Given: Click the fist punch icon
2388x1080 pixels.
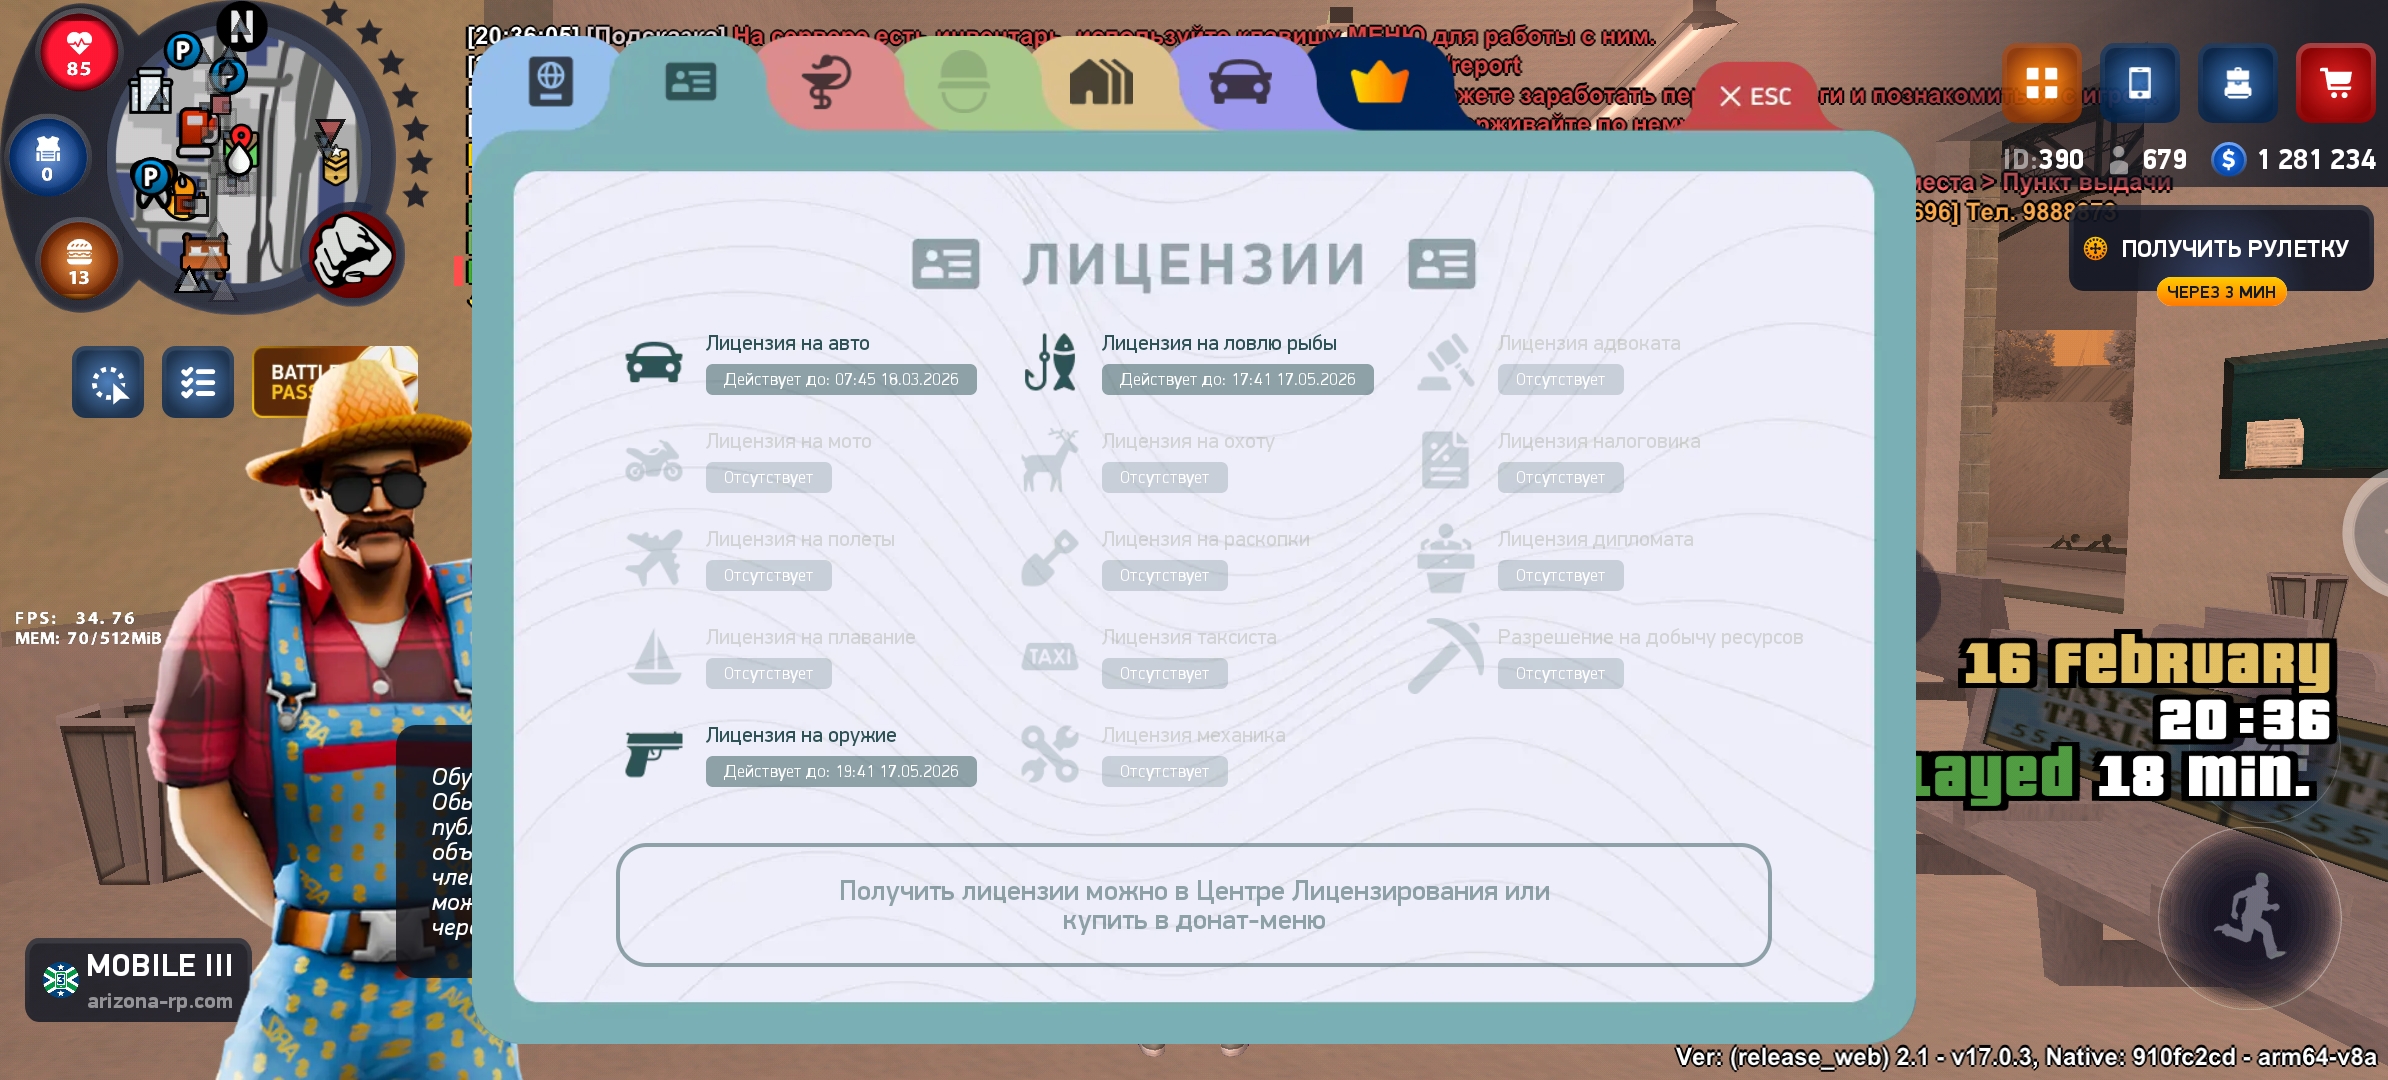Looking at the screenshot, I should coord(352,255).
